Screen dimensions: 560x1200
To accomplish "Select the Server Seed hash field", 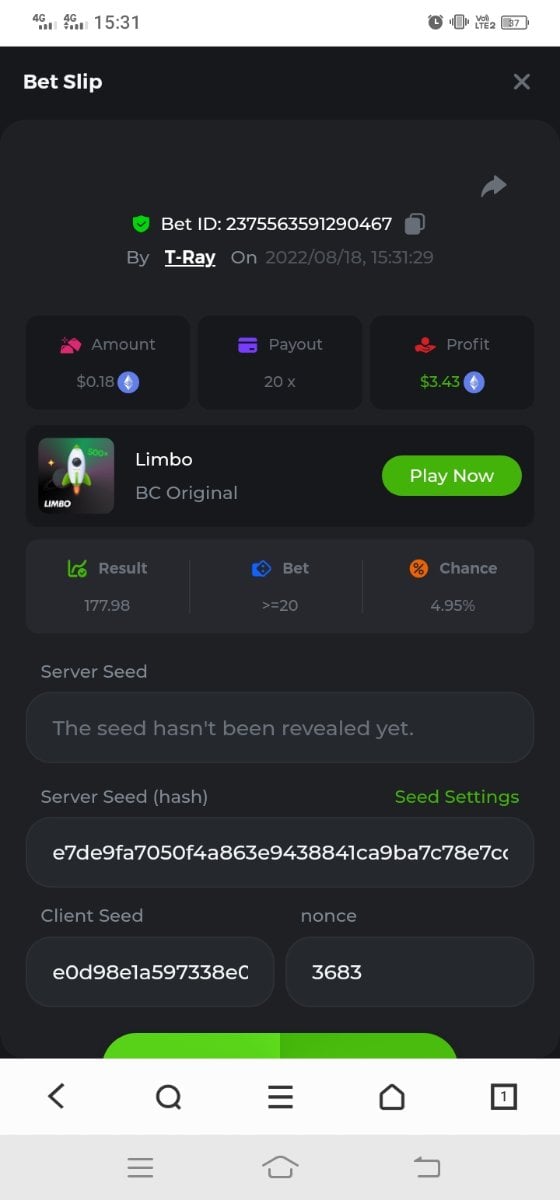I will 280,853.
